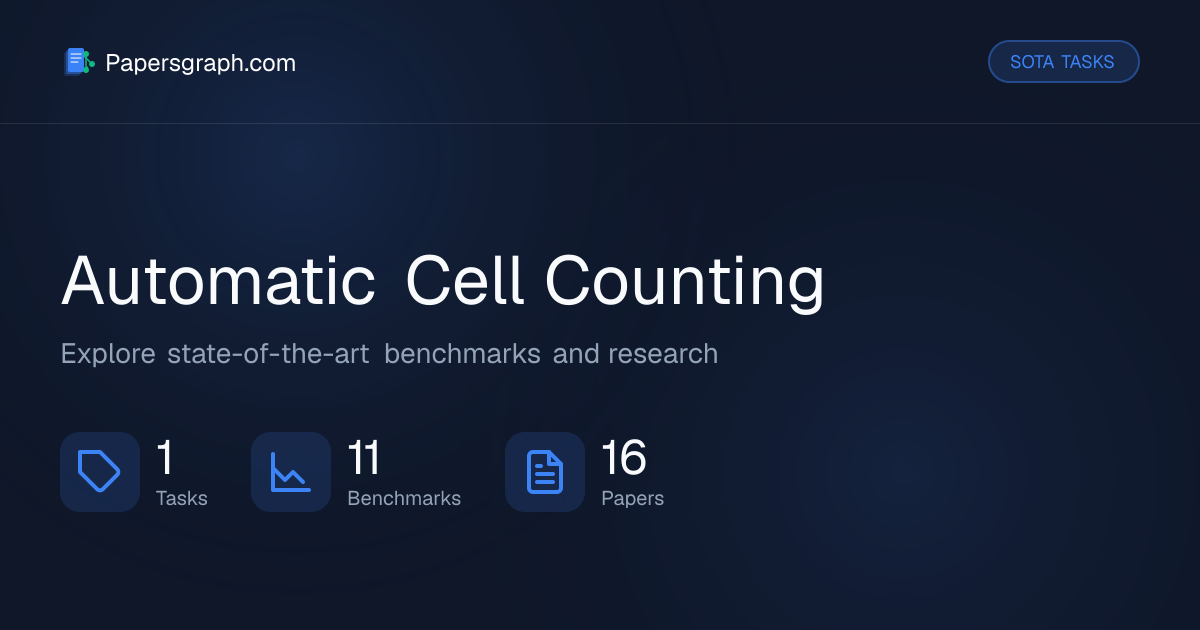Click the number 16 above Papers
This screenshot has height=630, width=1200.
click(x=624, y=458)
